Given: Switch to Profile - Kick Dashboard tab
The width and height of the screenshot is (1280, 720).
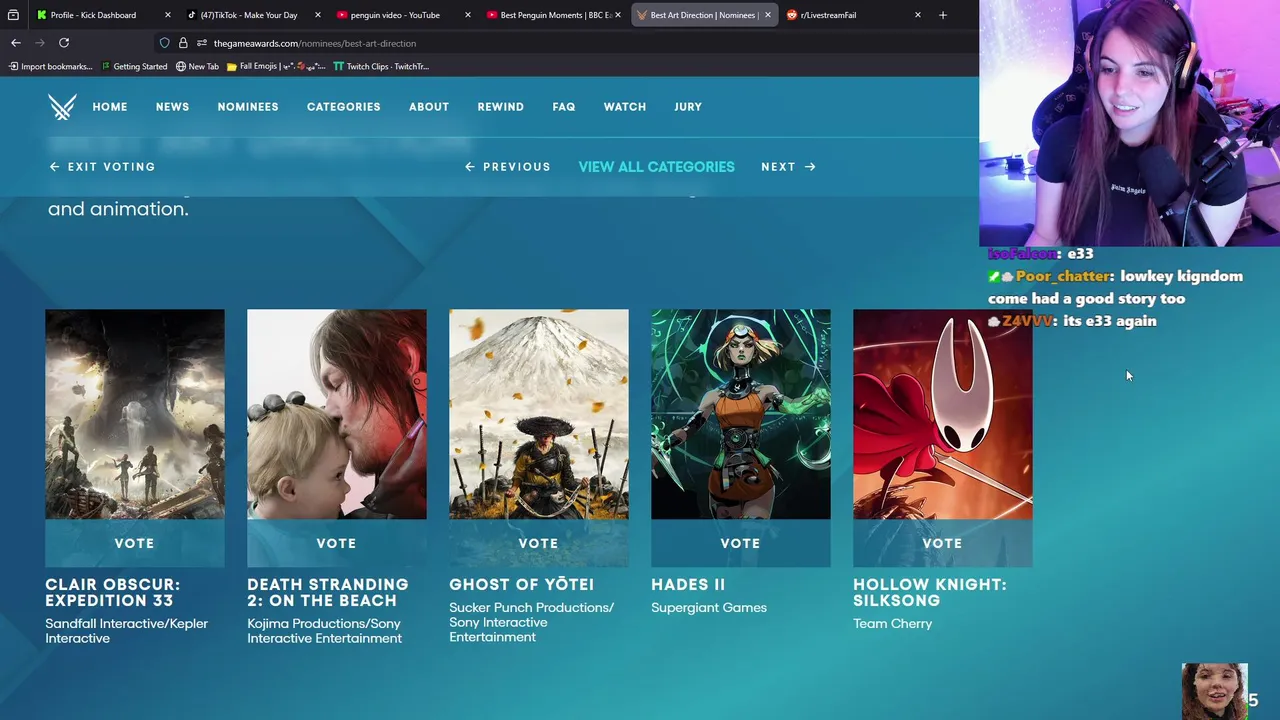Looking at the screenshot, I should tap(93, 15).
